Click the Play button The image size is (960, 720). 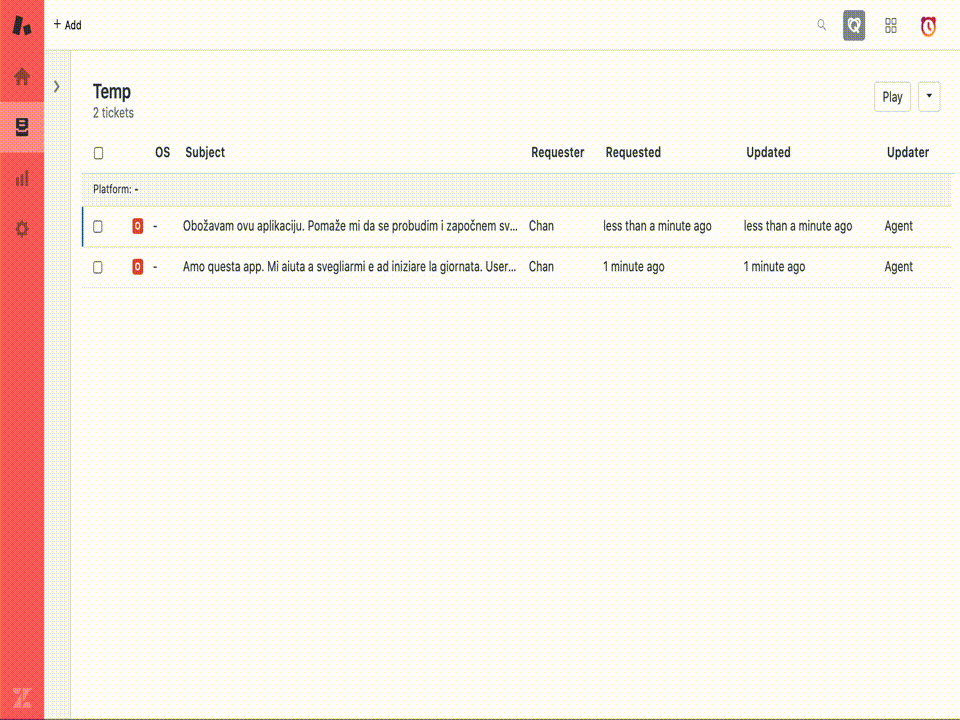[892, 97]
